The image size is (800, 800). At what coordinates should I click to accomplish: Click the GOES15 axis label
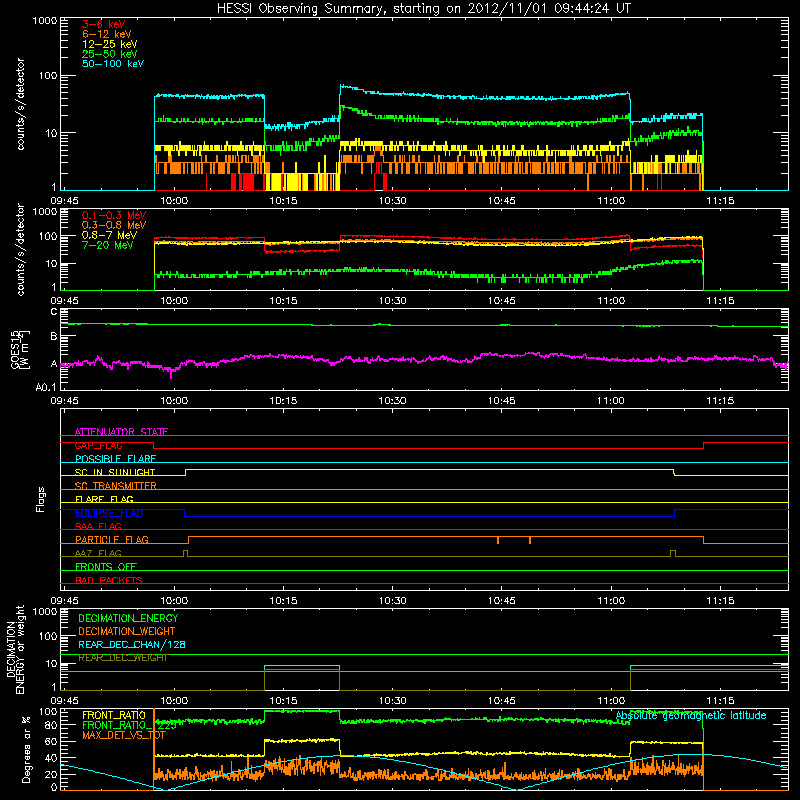pyautogui.click(x=16, y=349)
